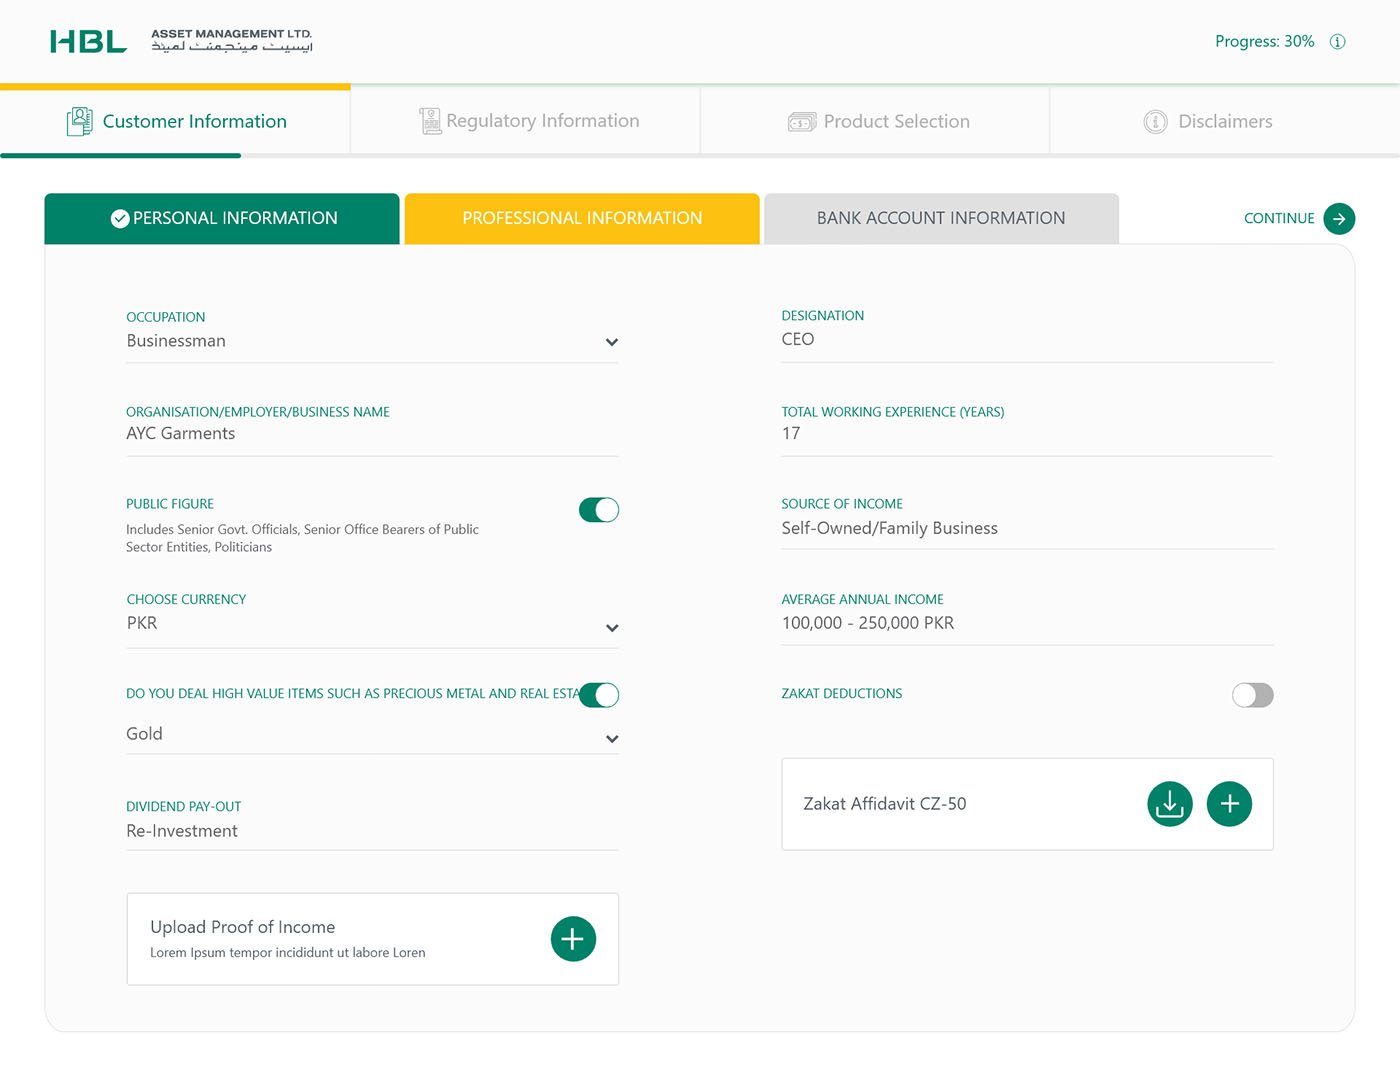Click the Upload Proof of Income title

[242, 927]
